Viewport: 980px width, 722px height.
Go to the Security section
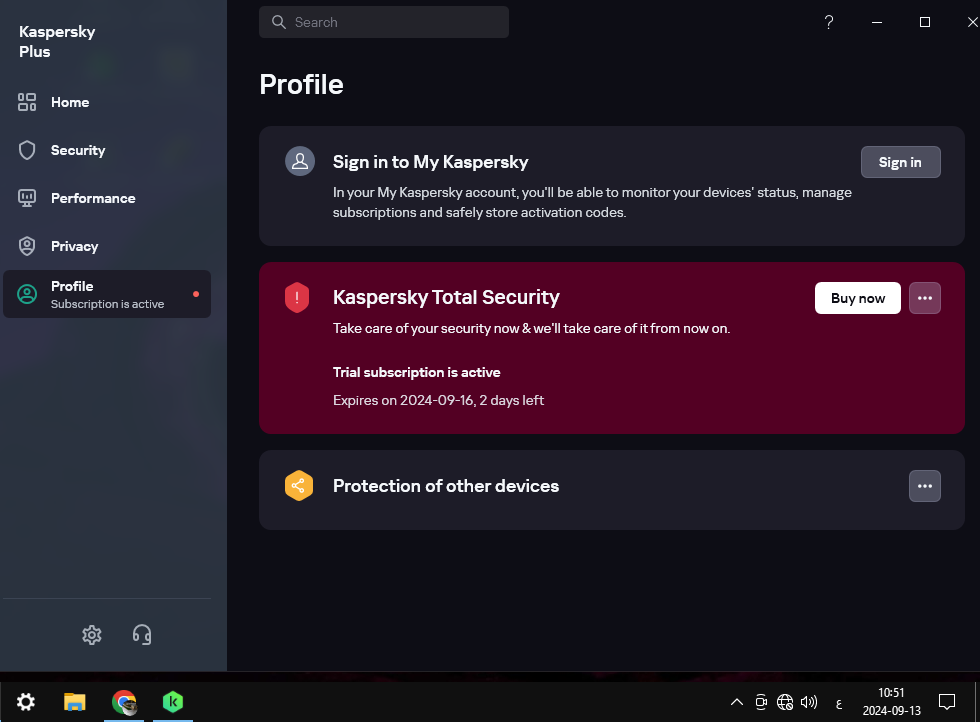click(x=107, y=150)
